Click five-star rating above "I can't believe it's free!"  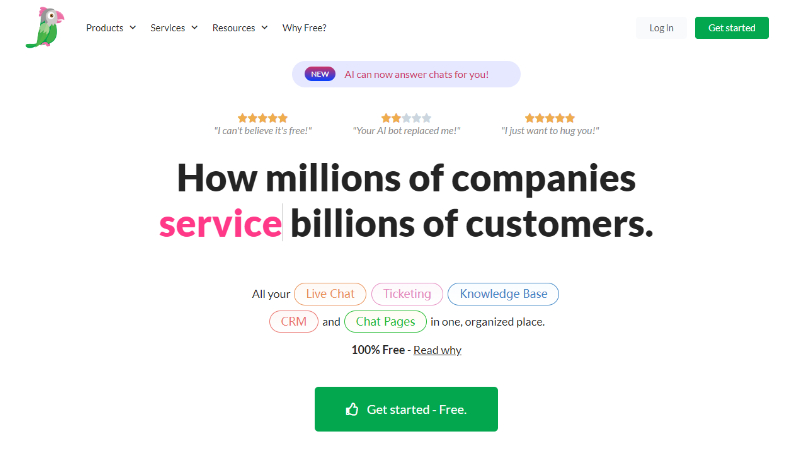[x=263, y=118]
